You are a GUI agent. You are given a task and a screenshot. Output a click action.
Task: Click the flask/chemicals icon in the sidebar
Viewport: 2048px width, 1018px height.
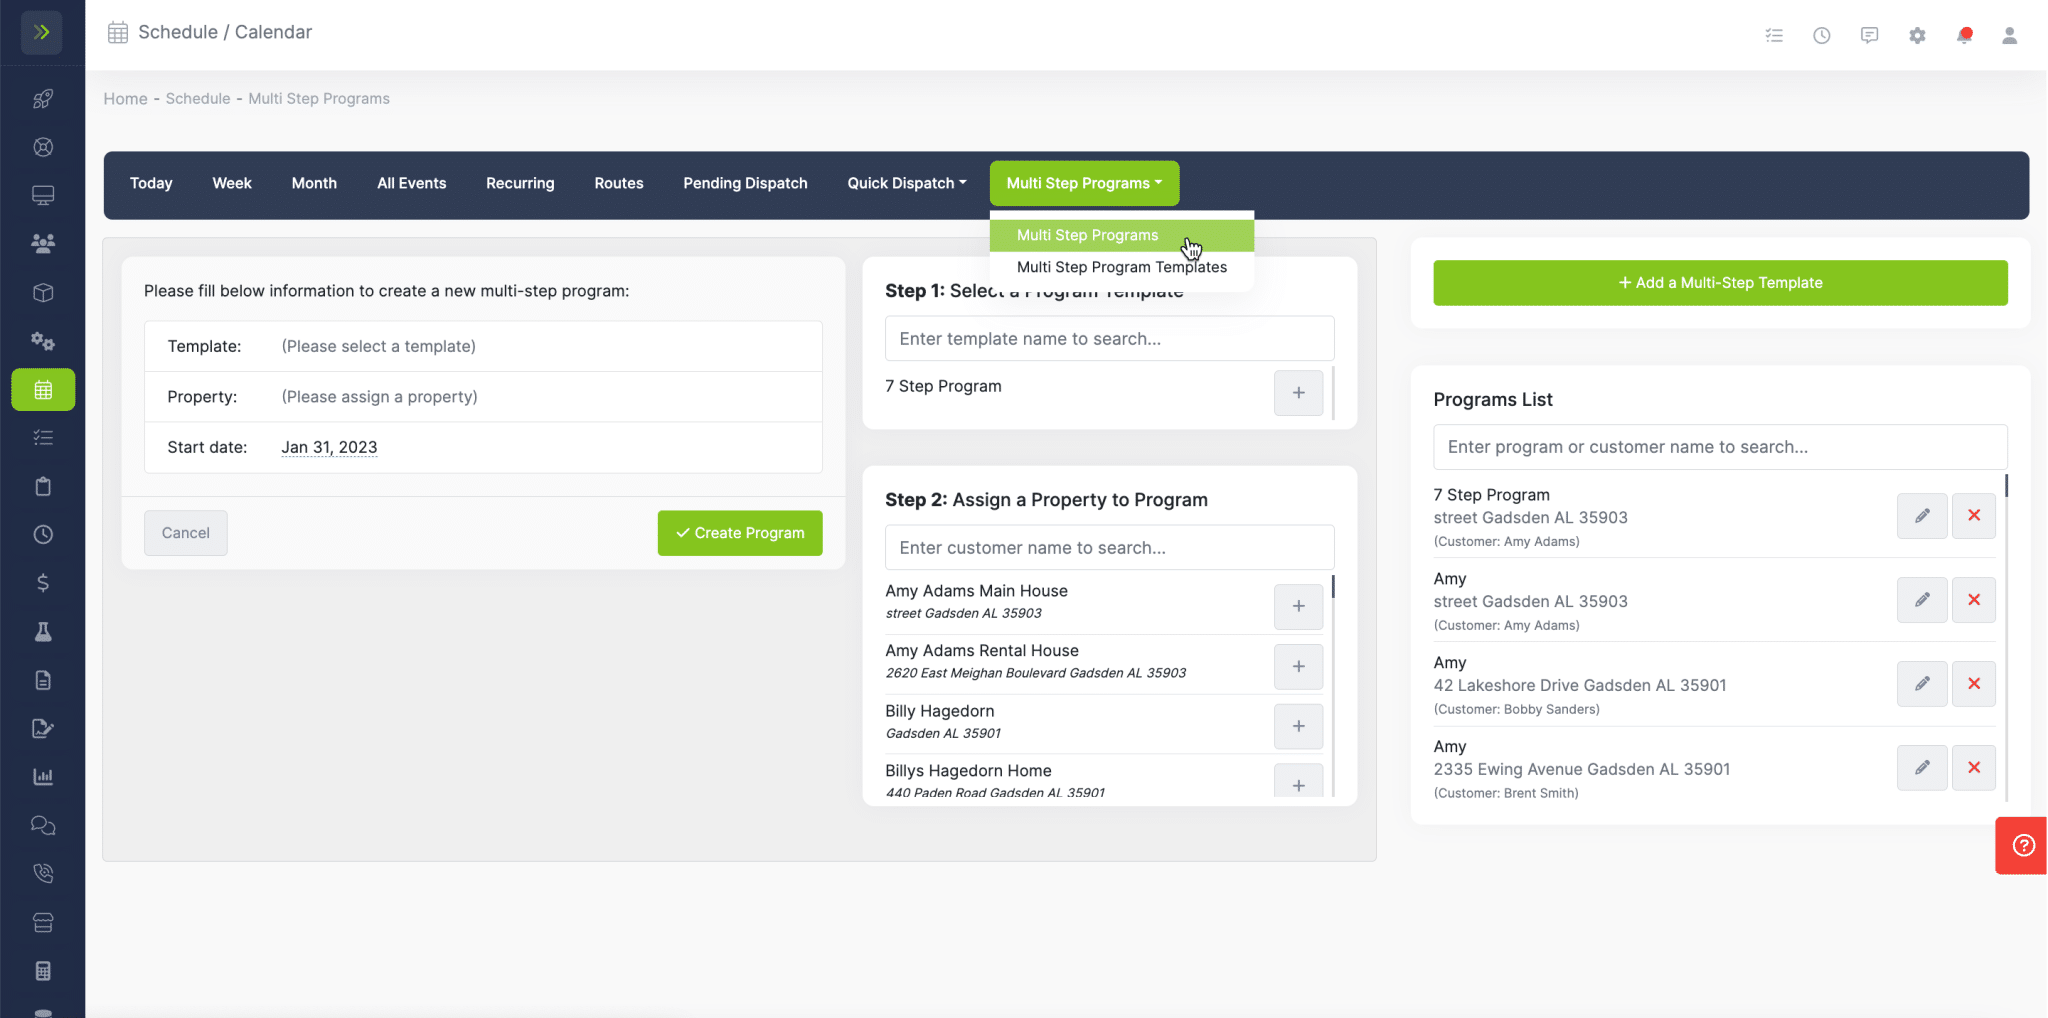(x=43, y=631)
